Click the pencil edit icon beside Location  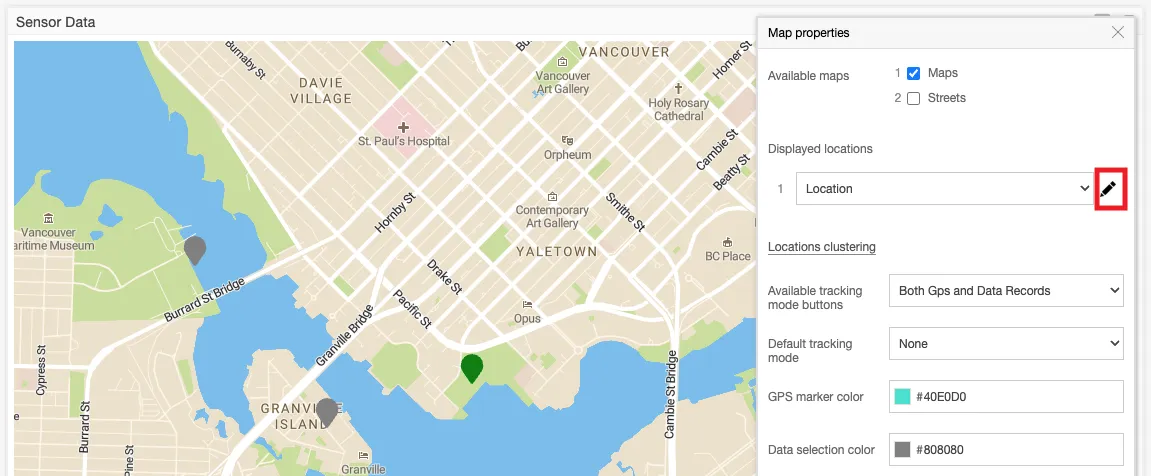[1108, 189]
